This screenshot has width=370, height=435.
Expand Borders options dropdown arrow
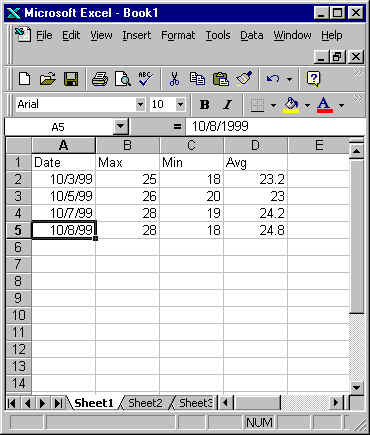tap(273, 106)
